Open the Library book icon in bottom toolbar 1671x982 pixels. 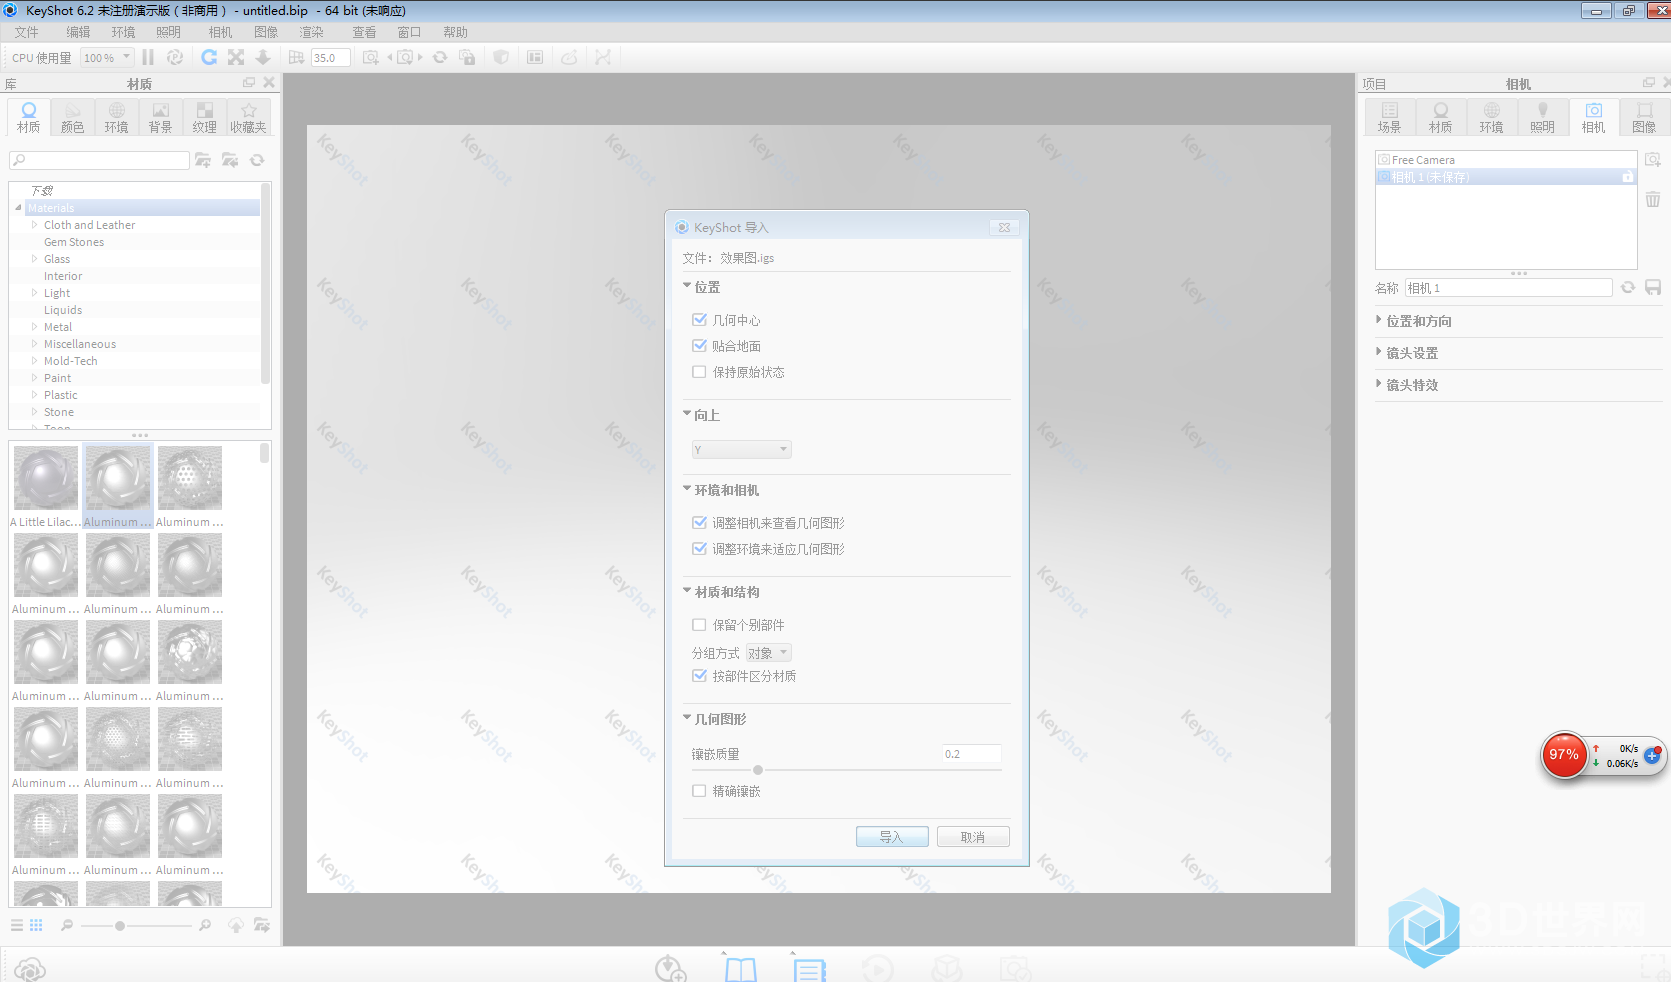click(x=741, y=968)
